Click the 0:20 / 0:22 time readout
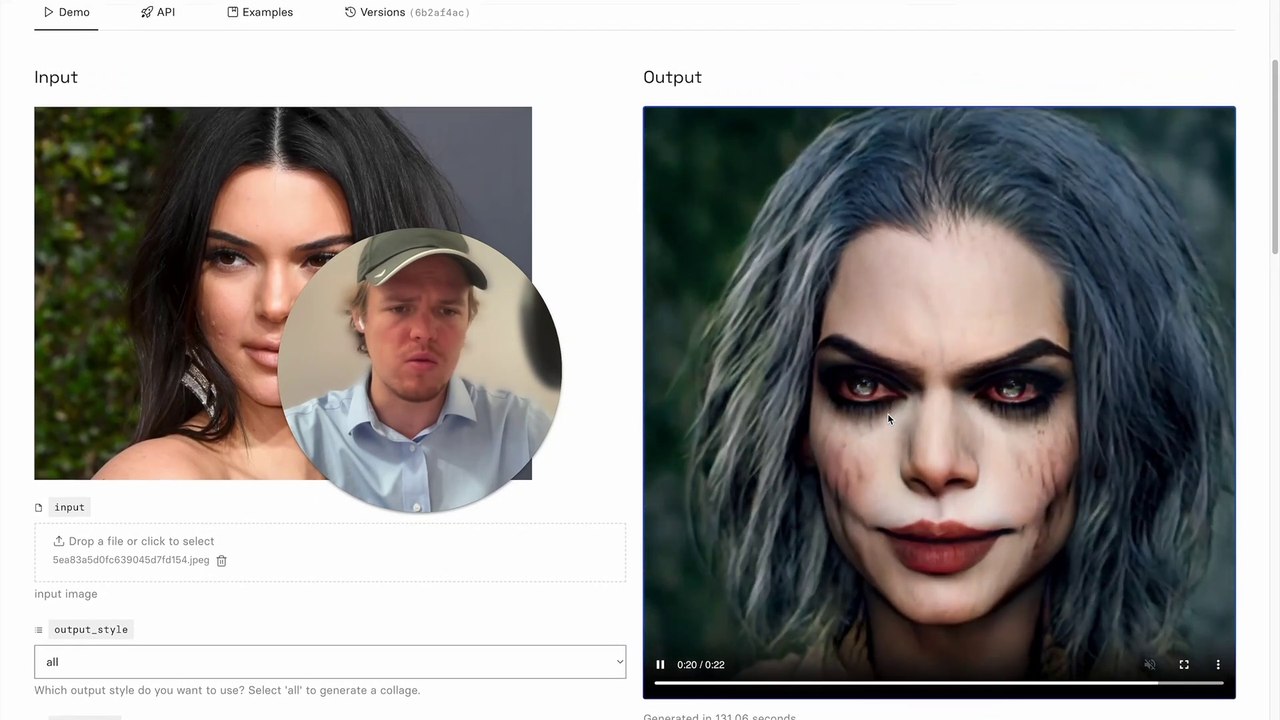This screenshot has width=1280, height=720. [x=701, y=665]
